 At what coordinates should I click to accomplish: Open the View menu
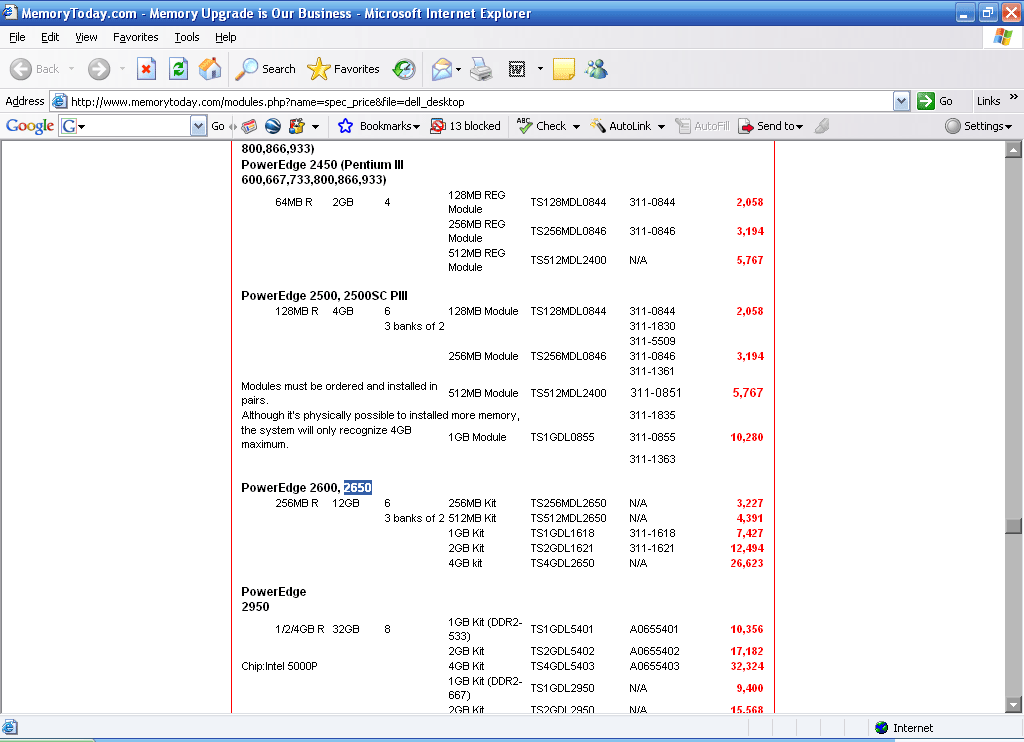click(86, 37)
